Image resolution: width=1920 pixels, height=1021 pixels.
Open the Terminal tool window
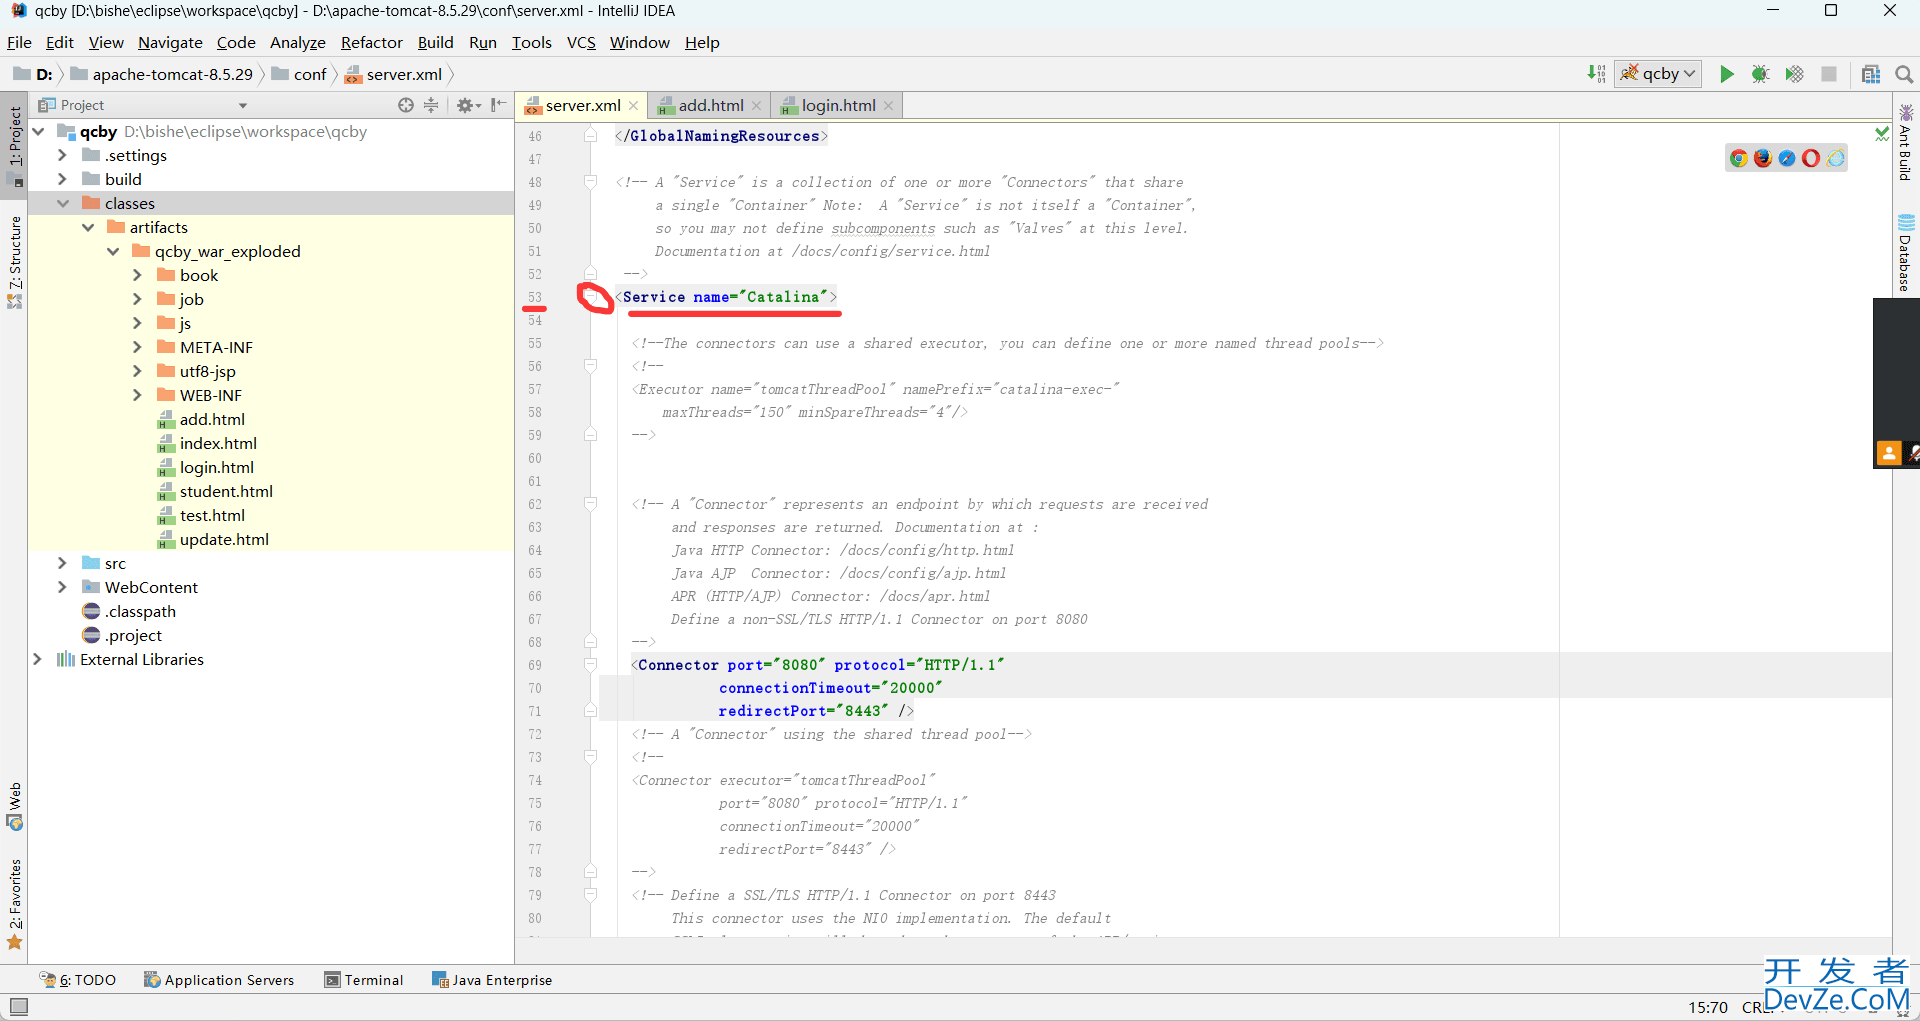click(x=364, y=980)
